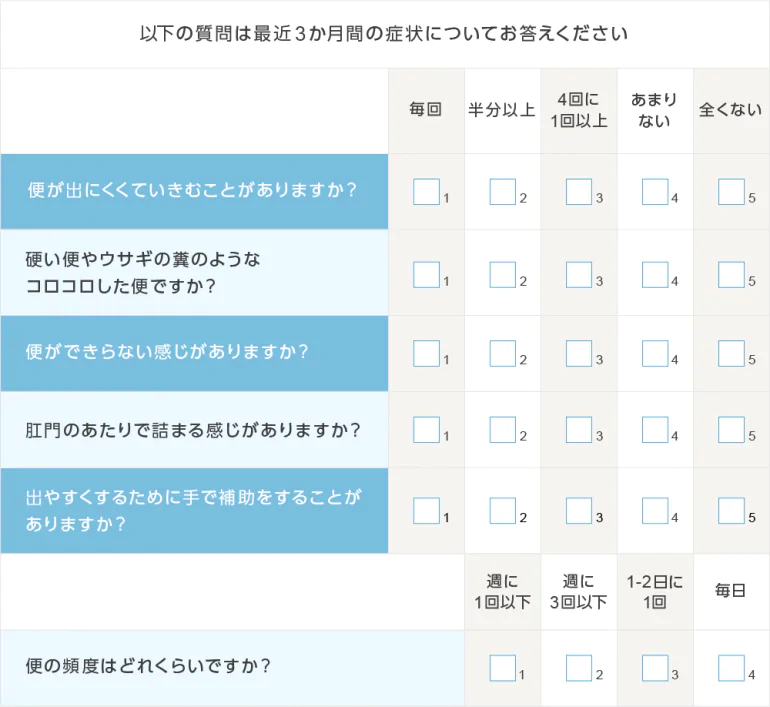The height and width of the screenshot is (707, 770).
Task: Select 半分以上 box for 硬い便 question
Action: coord(502,274)
